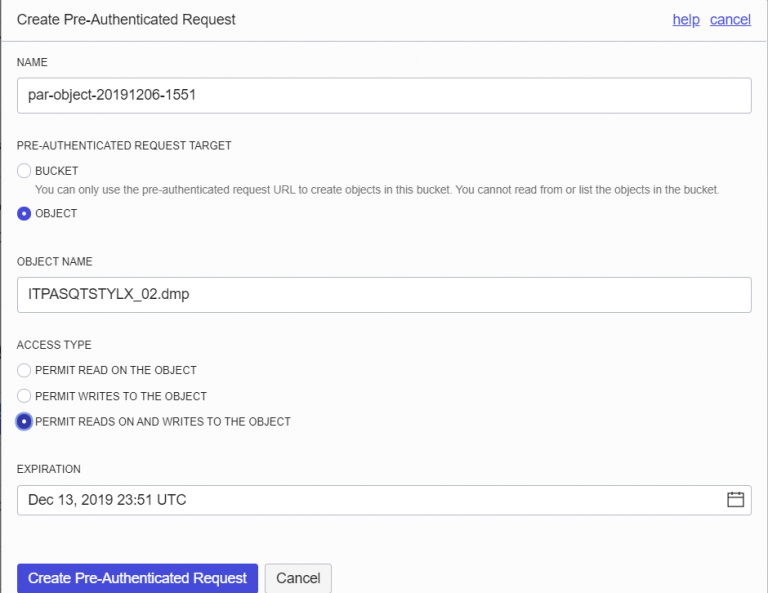Click the Pre-Authenticated Request Target heading

(124, 146)
